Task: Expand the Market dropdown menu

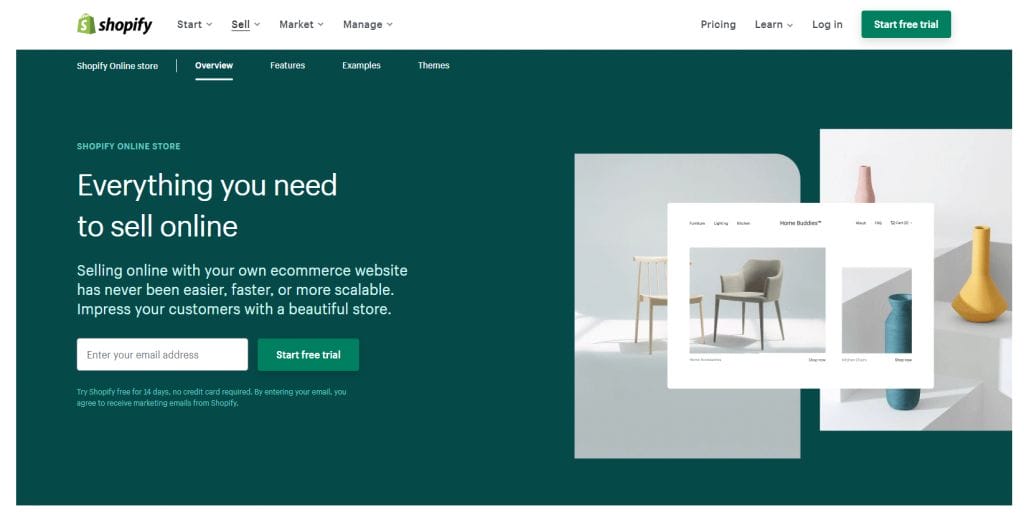Action: pos(301,24)
